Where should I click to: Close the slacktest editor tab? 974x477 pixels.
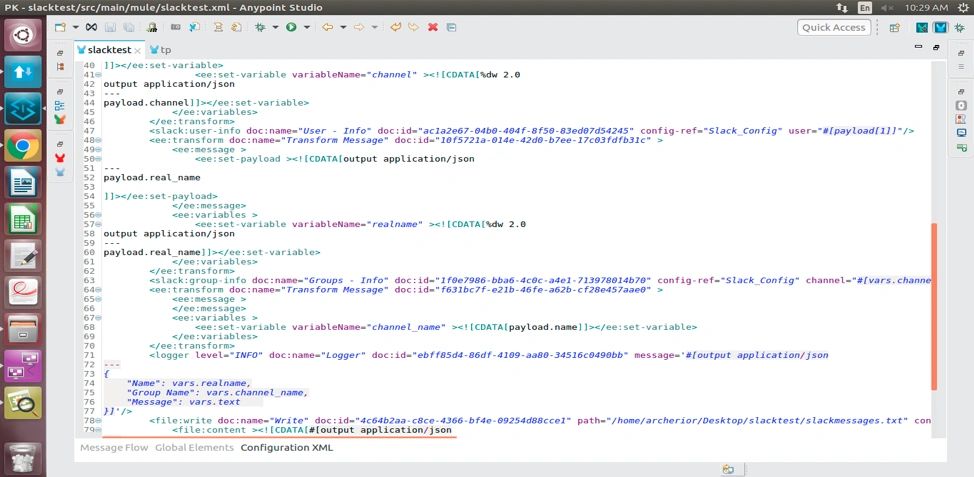138,50
